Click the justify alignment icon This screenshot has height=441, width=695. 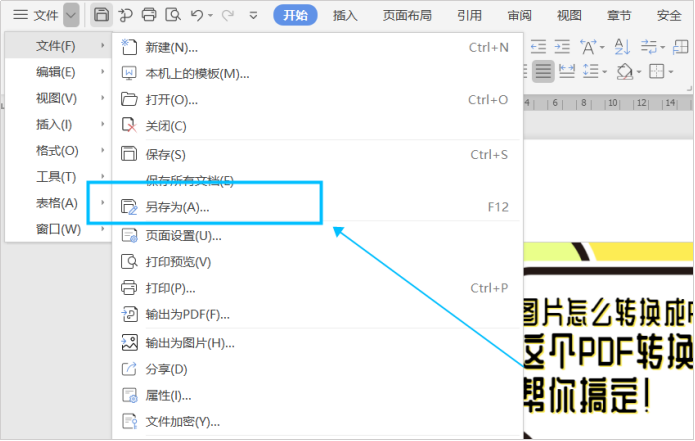coord(543,71)
